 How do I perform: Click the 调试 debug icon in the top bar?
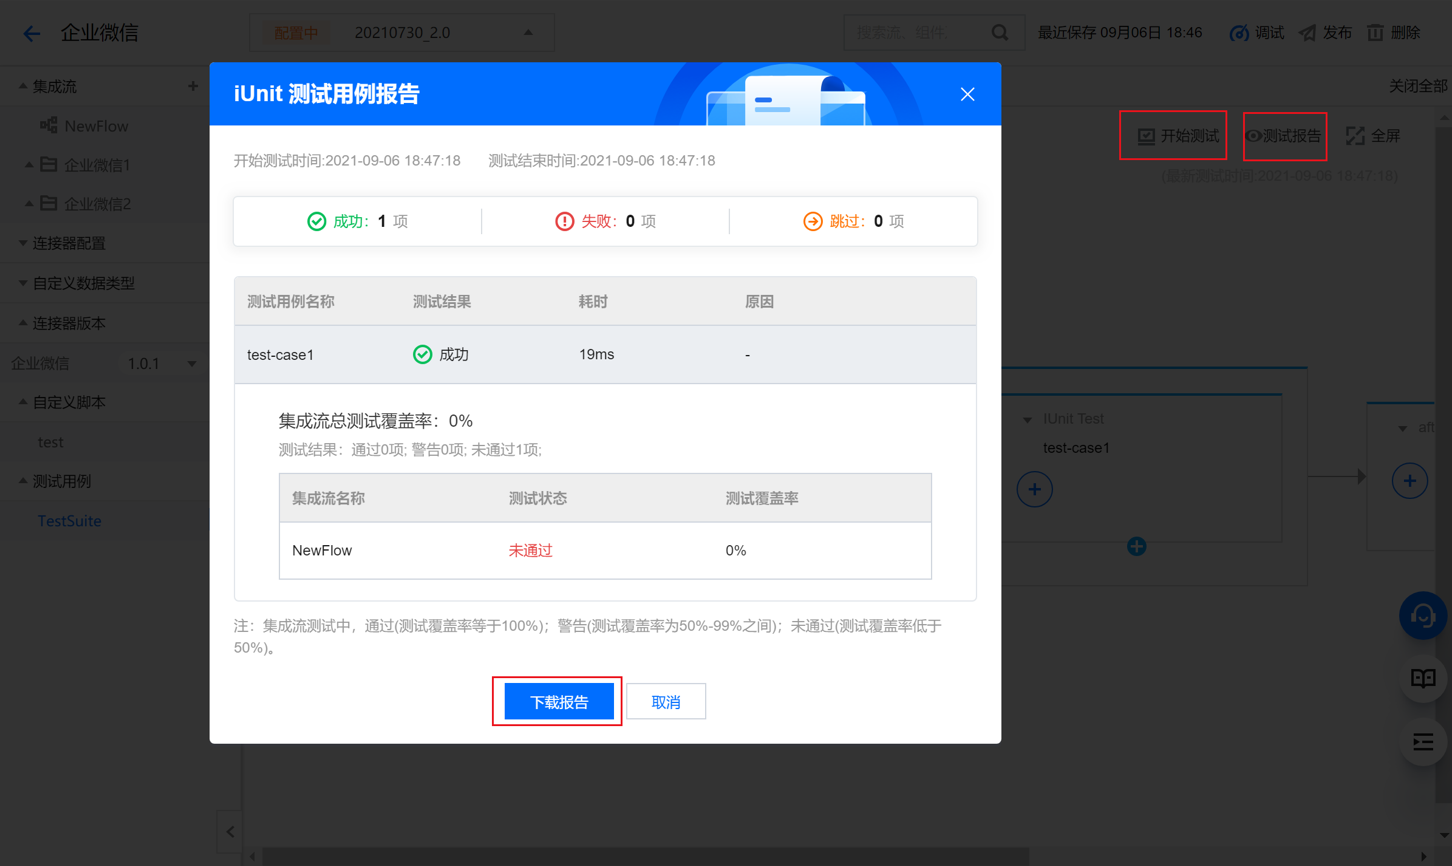(1239, 33)
